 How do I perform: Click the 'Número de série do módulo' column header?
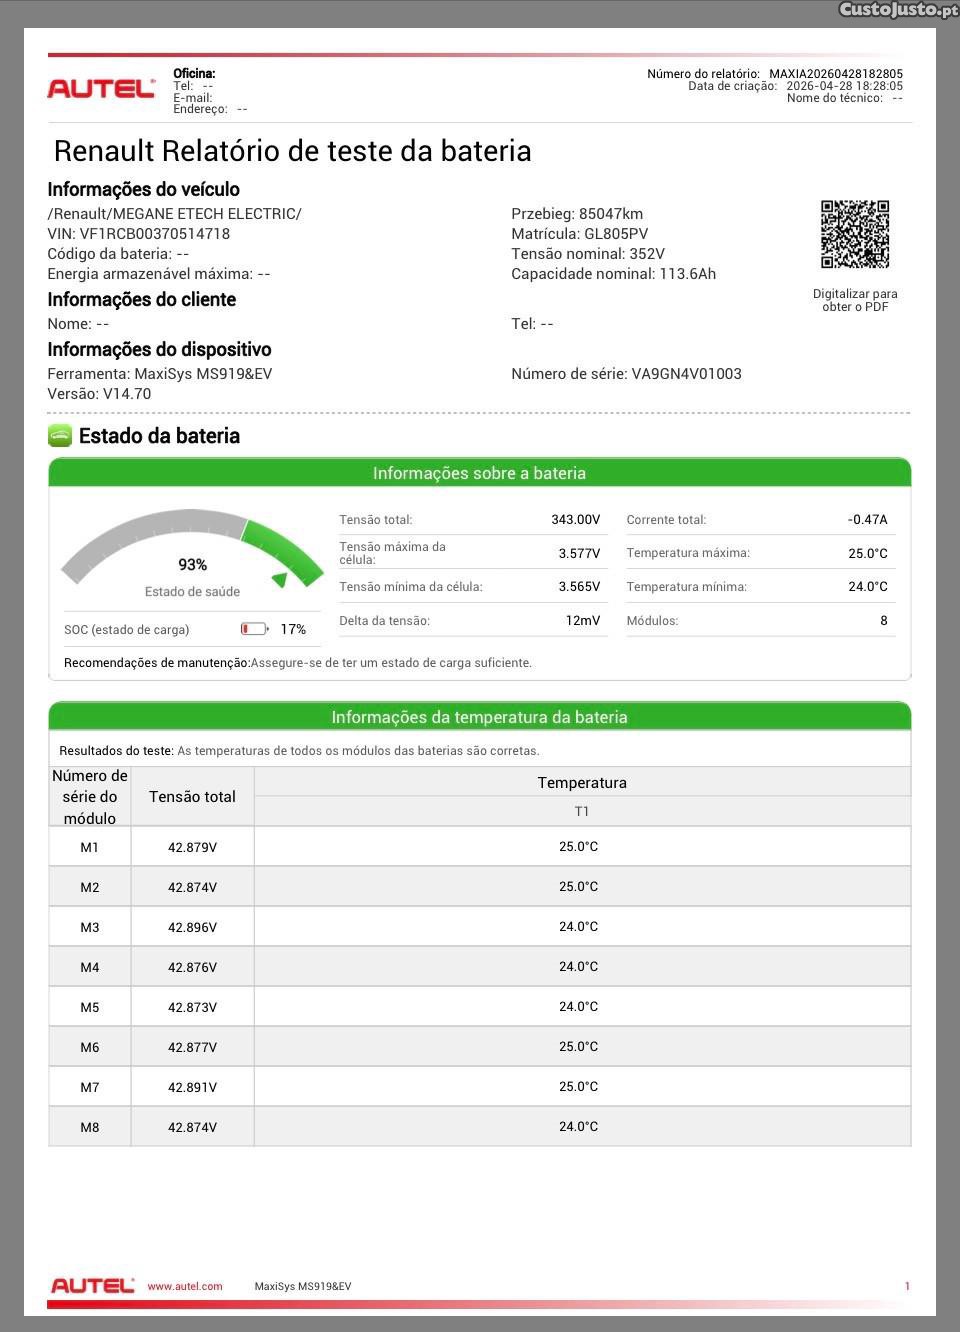90,797
